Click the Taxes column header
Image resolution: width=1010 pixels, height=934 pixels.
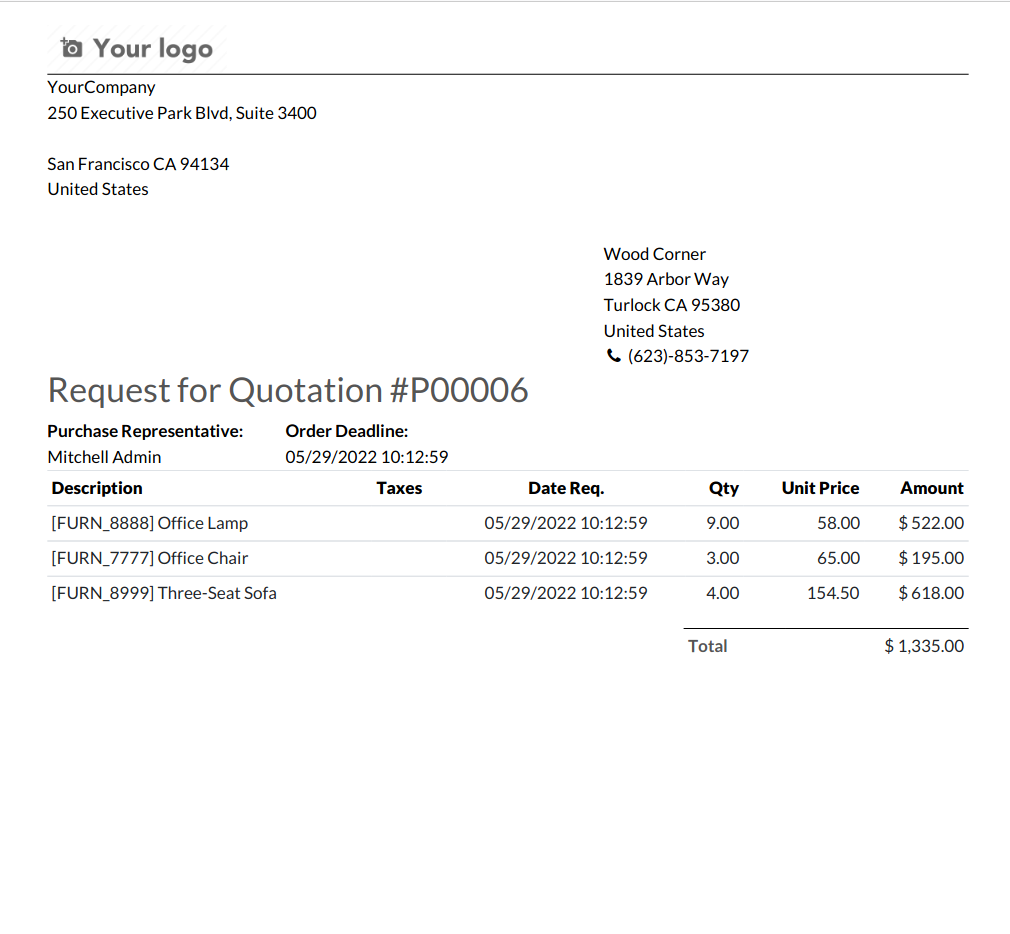[x=399, y=488]
